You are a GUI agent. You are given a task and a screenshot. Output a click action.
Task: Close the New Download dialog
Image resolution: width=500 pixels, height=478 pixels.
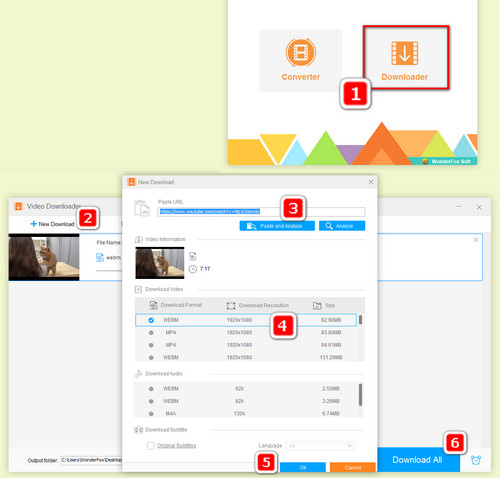[371, 182]
